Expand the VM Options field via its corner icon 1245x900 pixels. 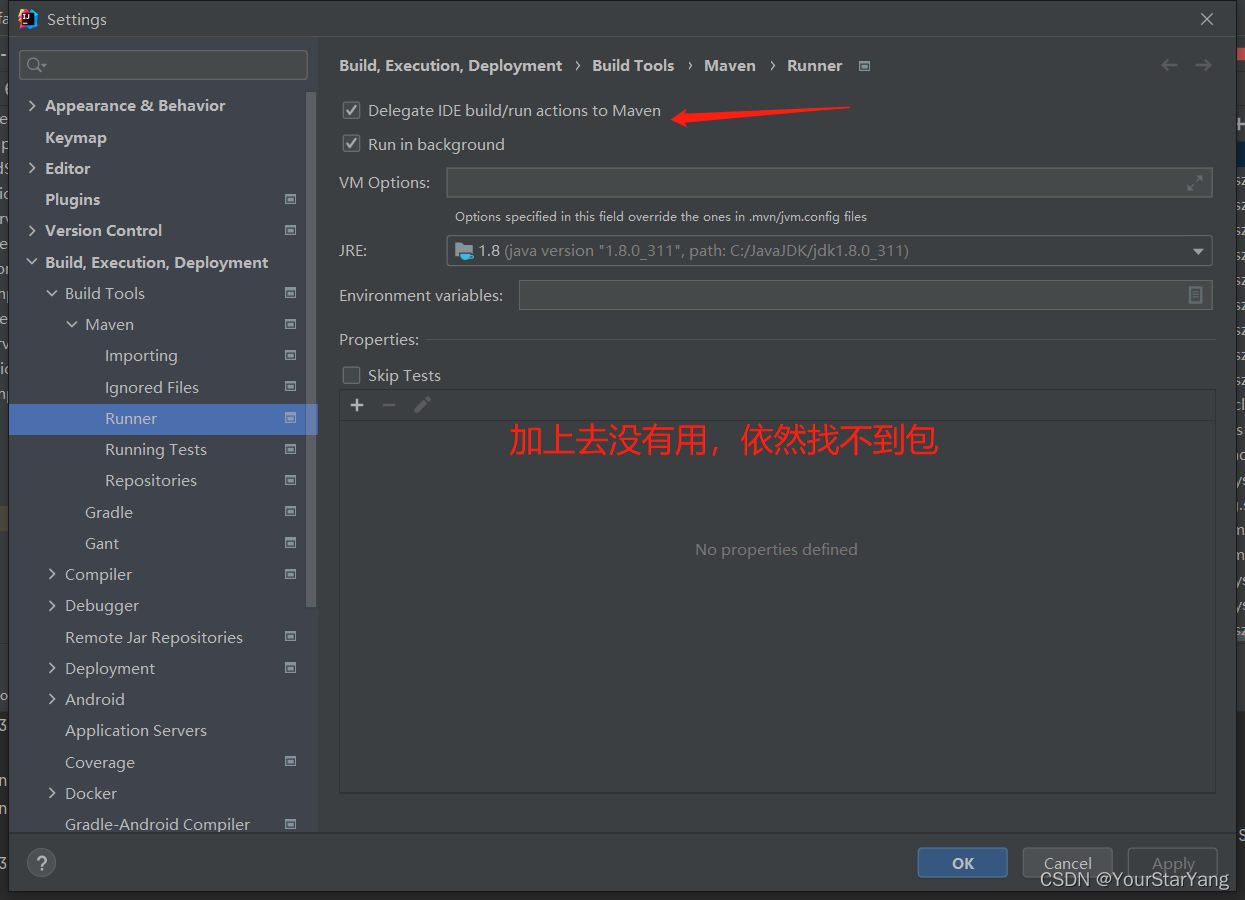[1194, 183]
